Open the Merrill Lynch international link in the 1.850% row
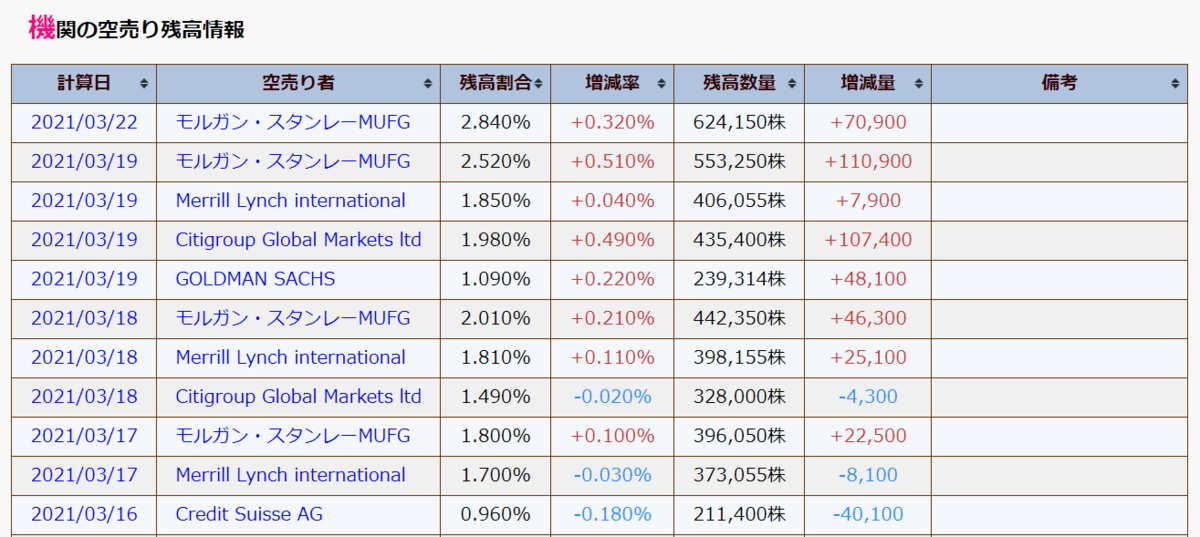The image size is (1200, 537). (291, 200)
